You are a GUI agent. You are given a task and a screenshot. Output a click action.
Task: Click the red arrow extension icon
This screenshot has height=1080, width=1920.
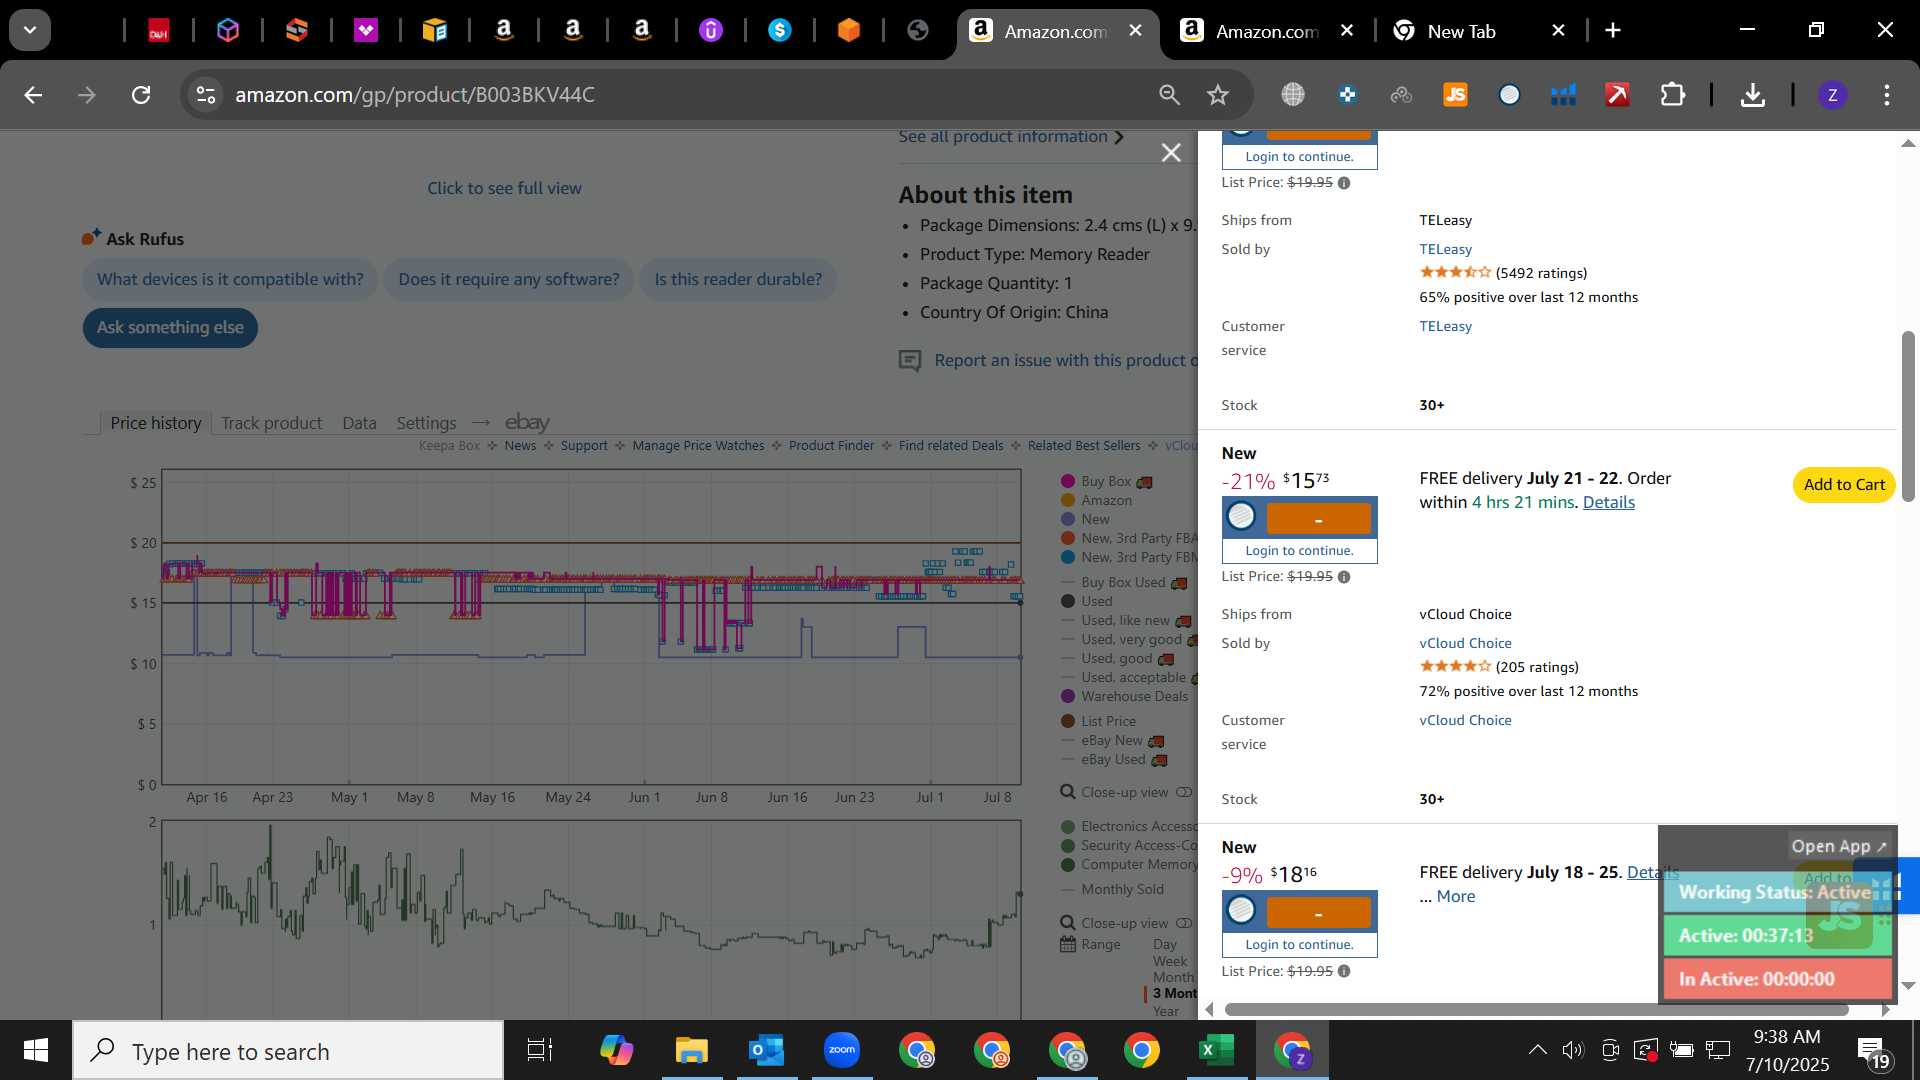1617,95
